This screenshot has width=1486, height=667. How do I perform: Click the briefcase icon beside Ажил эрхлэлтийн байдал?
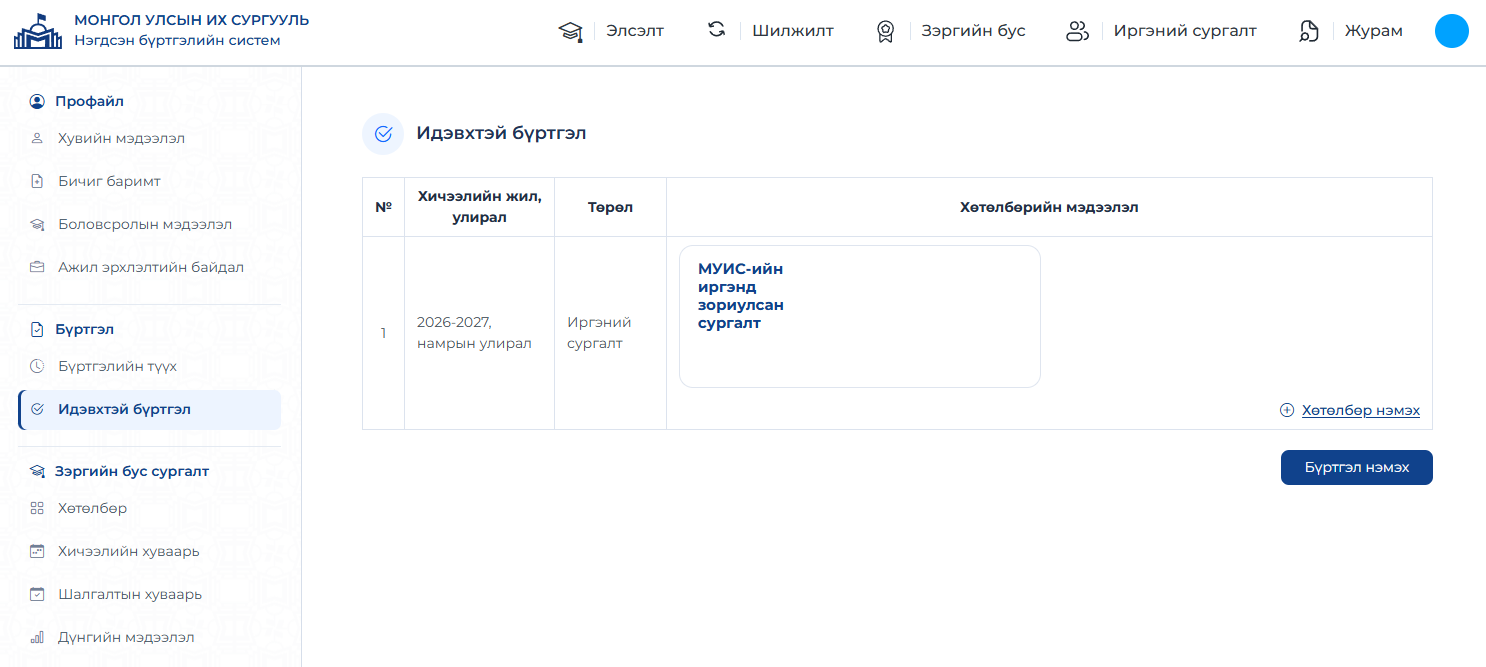37,268
